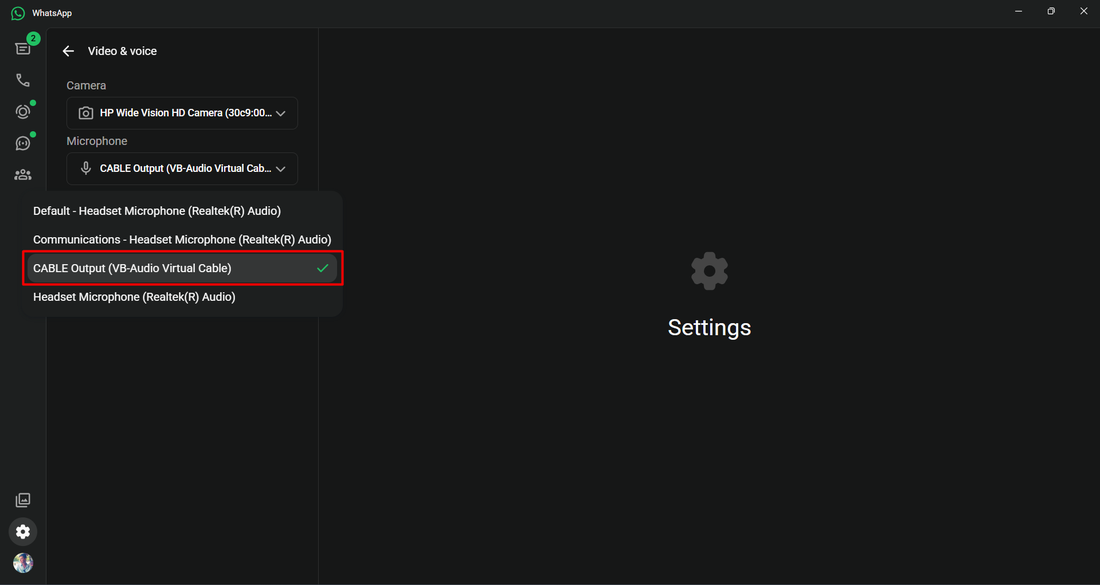Click the WhatsApp logo in the title bar
The image size is (1100, 585).
point(18,13)
